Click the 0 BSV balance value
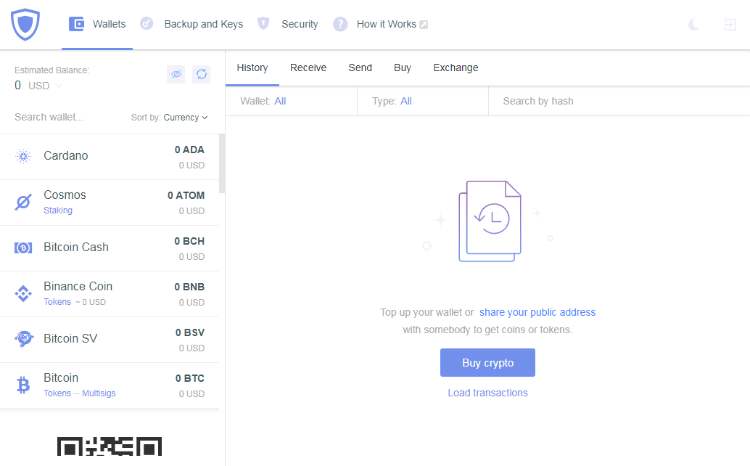Image resolution: width=750 pixels, height=466 pixels. pyautogui.click(x=190, y=333)
